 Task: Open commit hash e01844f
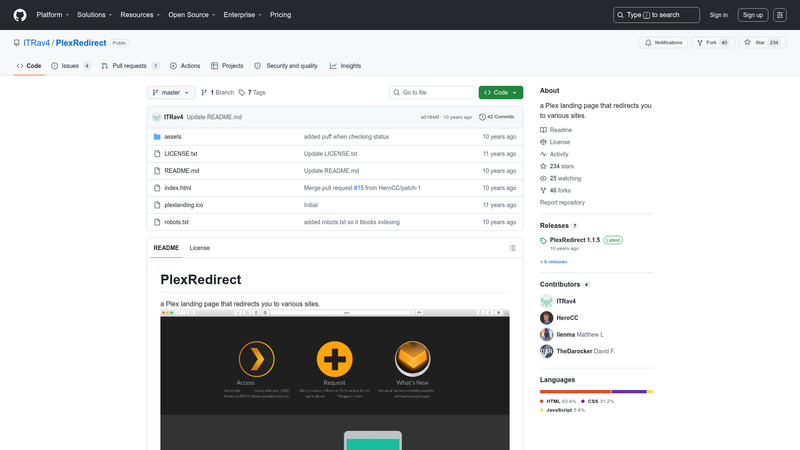(430, 117)
